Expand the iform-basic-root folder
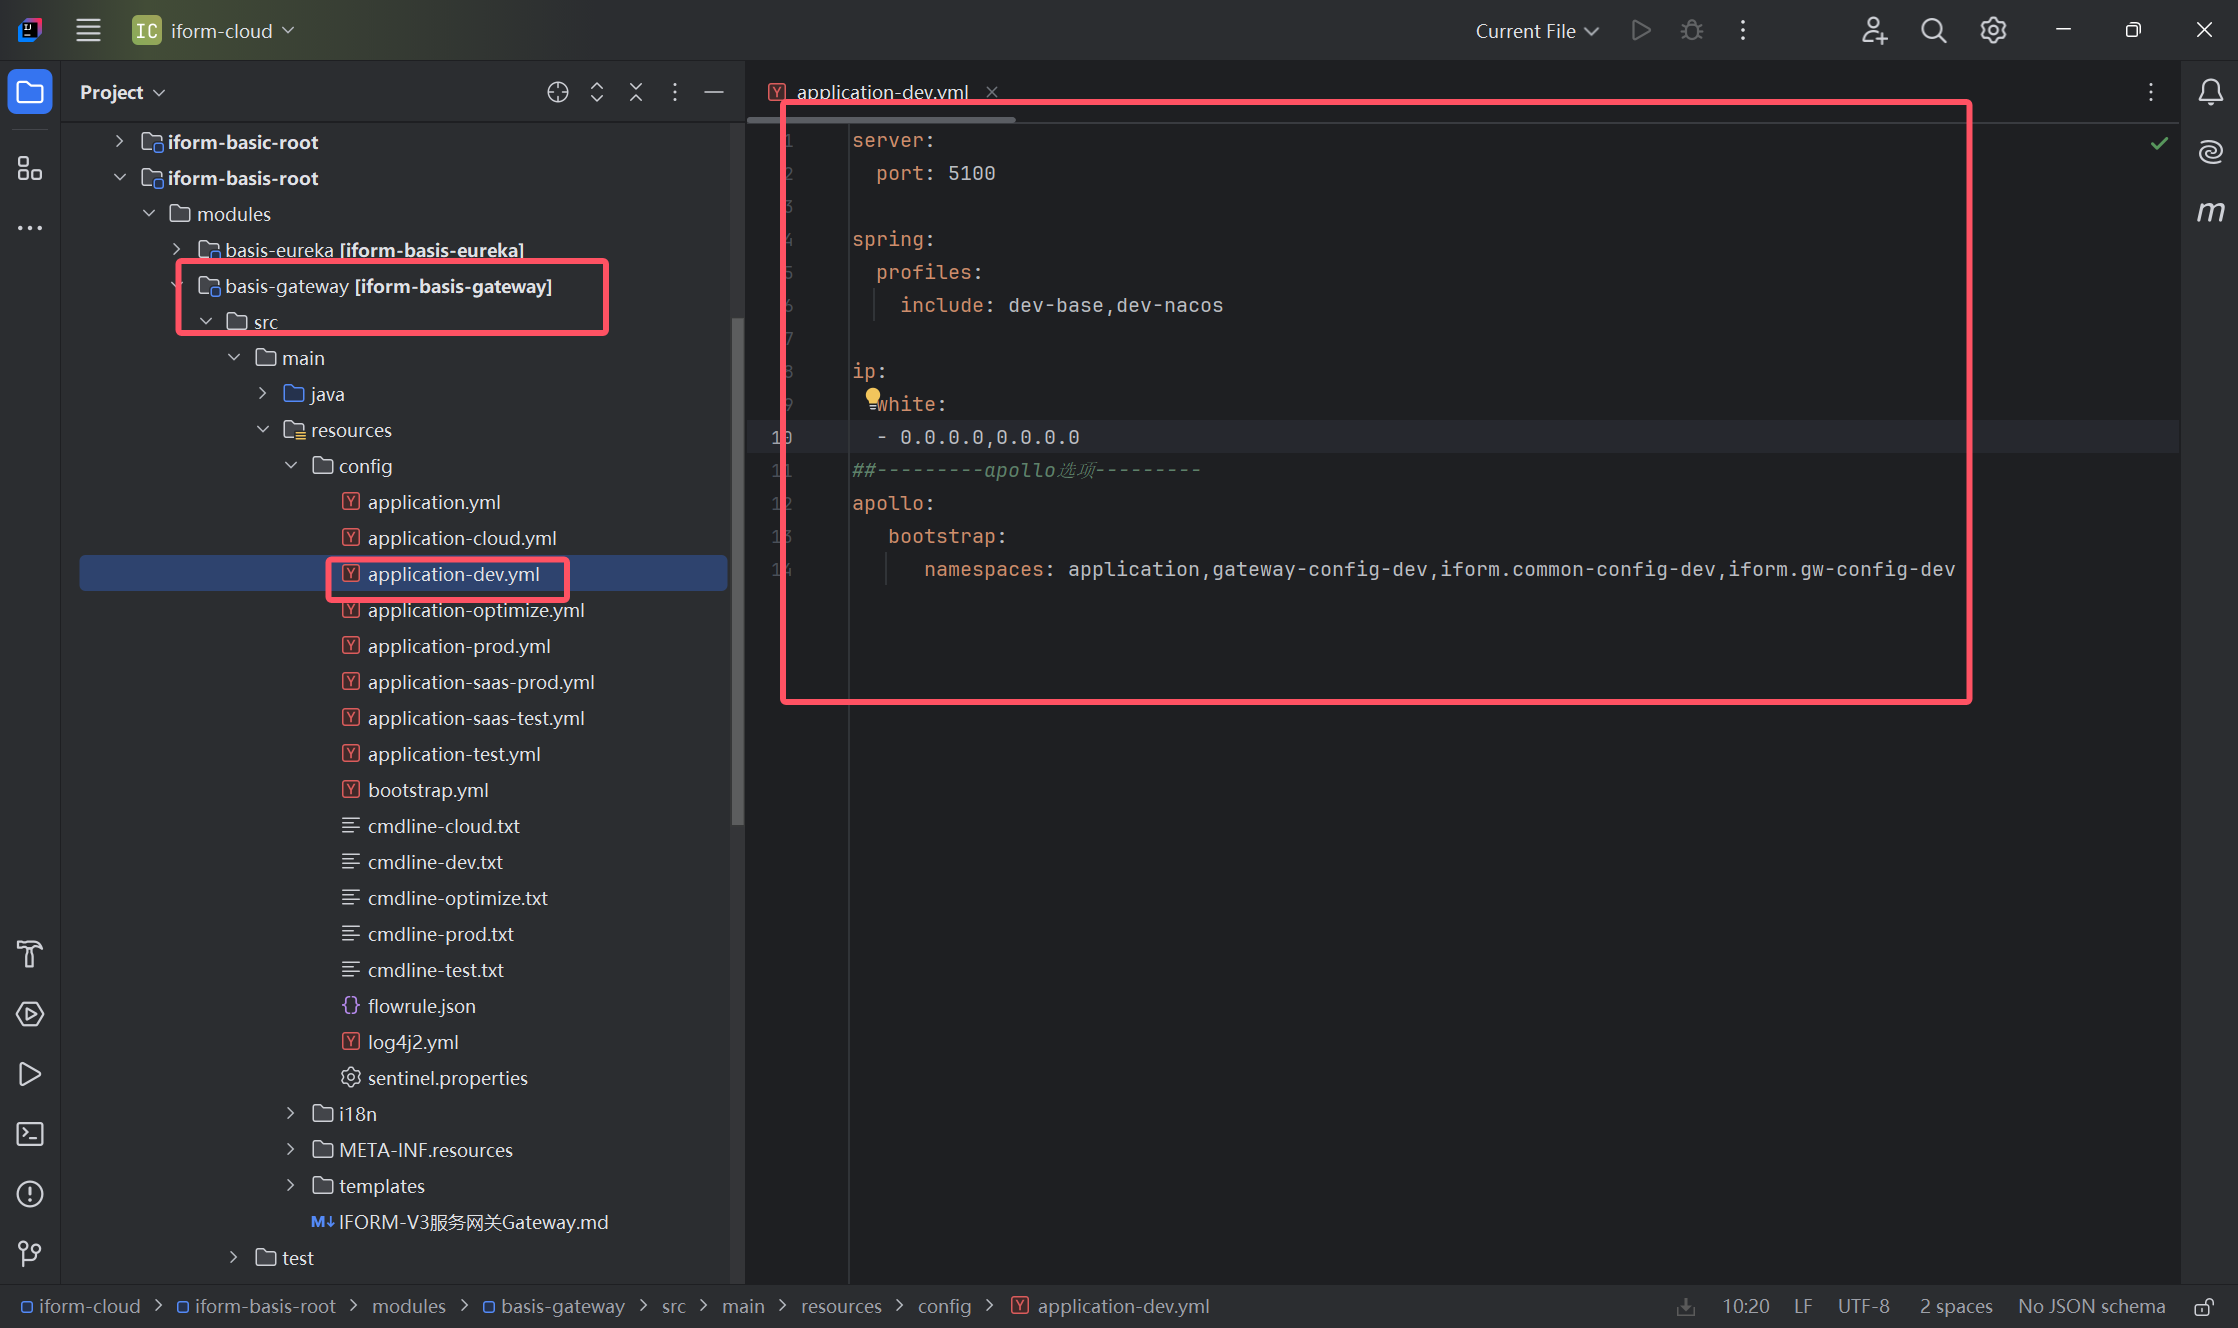The width and height of the screenshot is (2238, 1328). [x=120, y=142]
